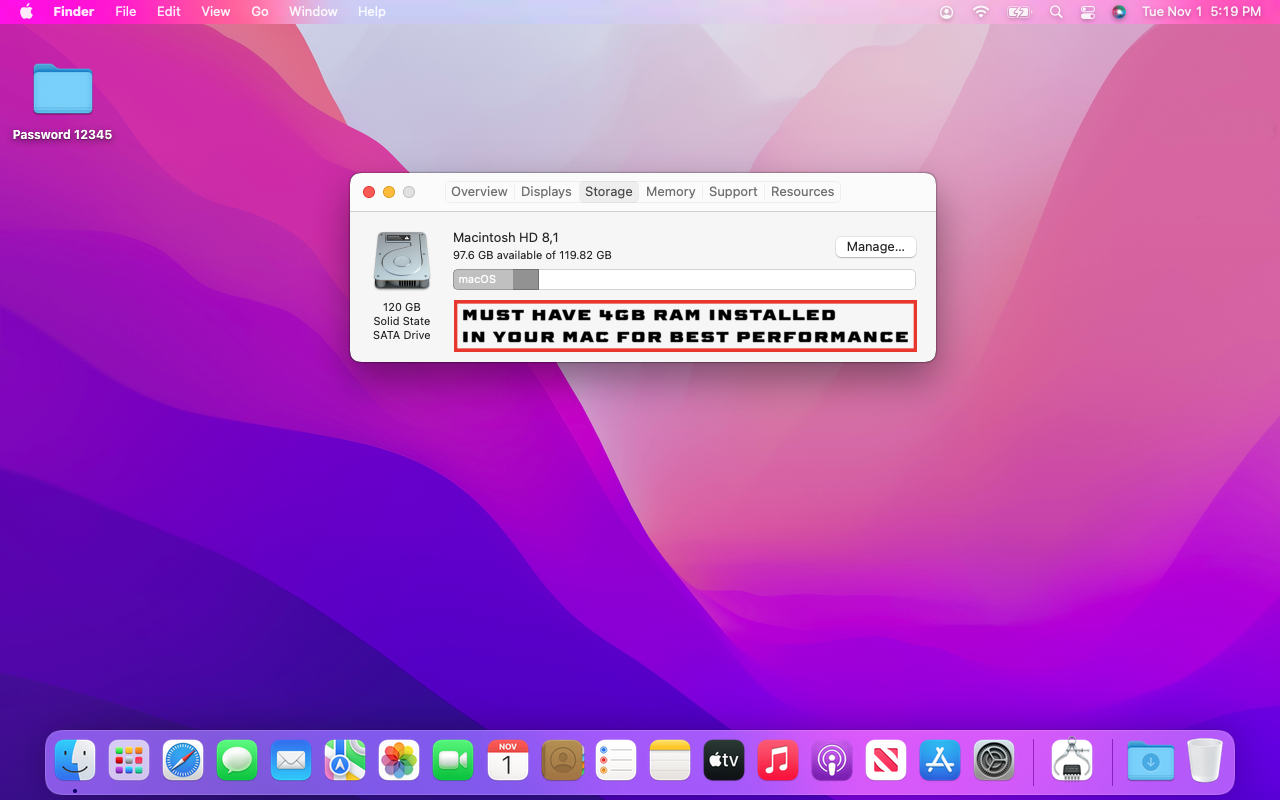This screenshot has height=800, width=1280.
Task: Open Podcasts app in the Dock
Action: 831,760
